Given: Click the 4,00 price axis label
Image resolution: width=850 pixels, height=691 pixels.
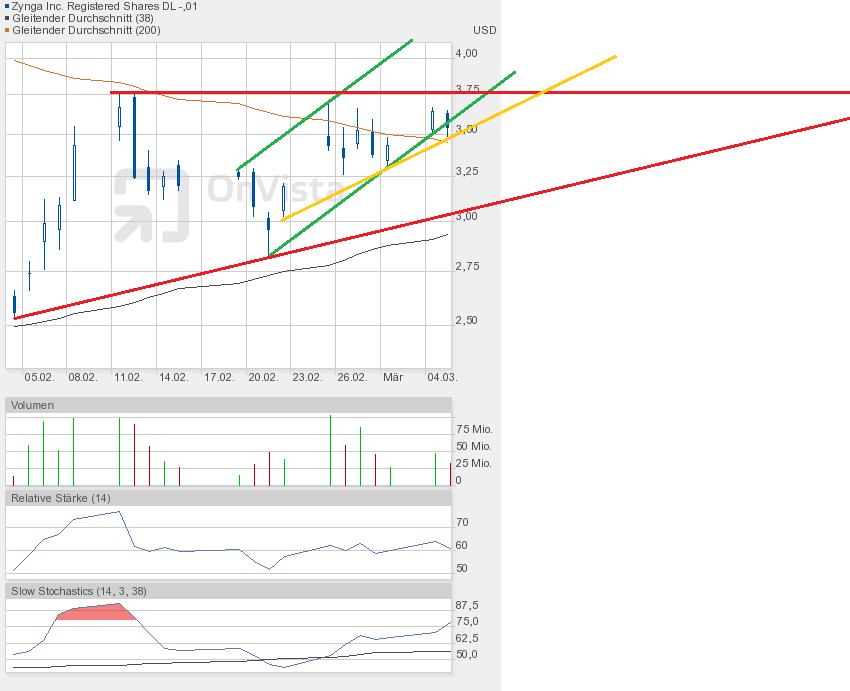Looking at the screenshot, I should point(466,53).
